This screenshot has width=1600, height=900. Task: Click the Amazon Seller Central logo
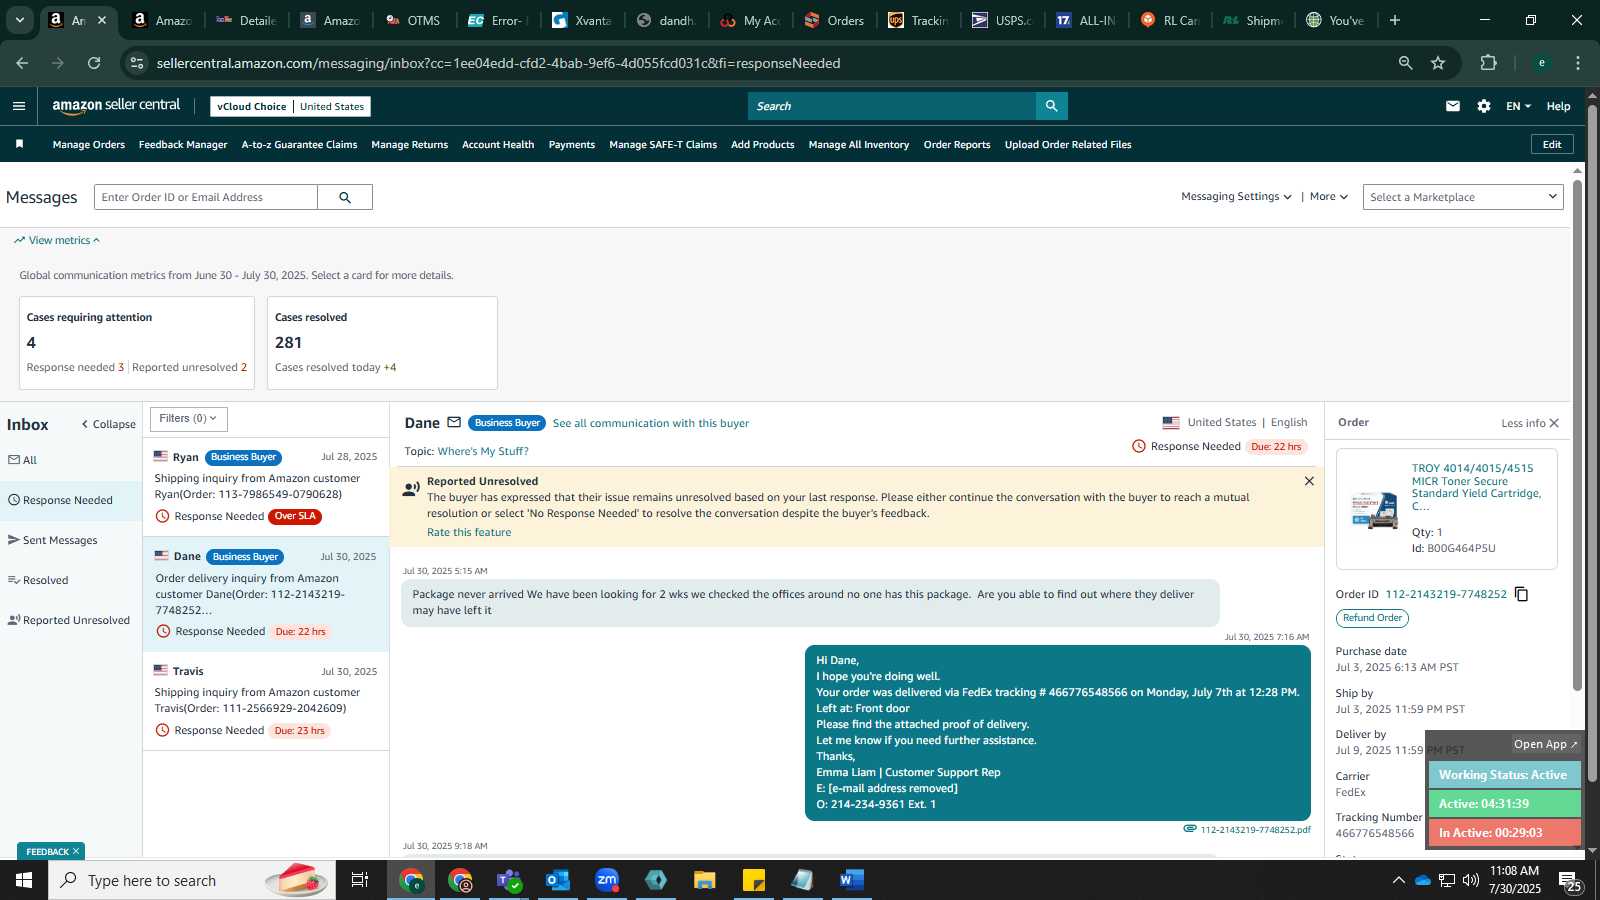coord(116,106)
